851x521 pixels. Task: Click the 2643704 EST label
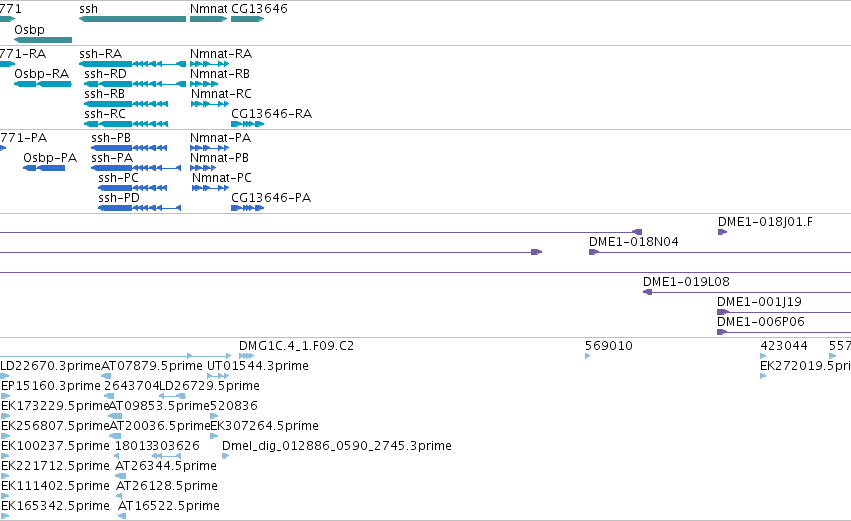tap(131, 386)
